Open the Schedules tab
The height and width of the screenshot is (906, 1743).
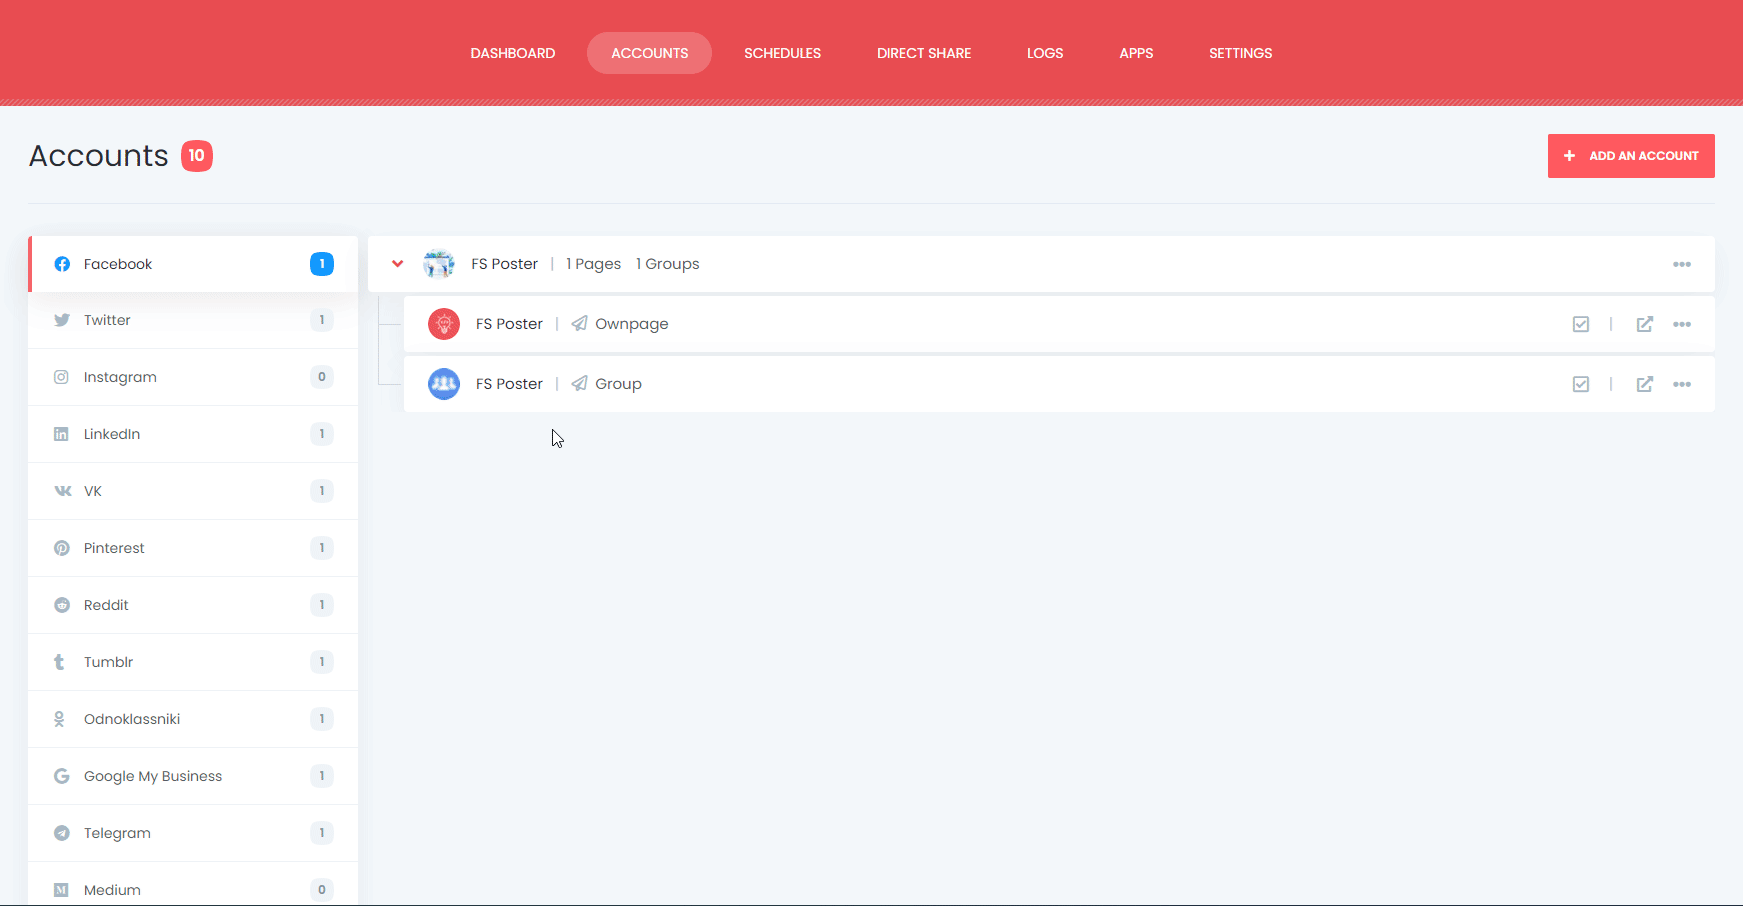click(x=782, y=53)
